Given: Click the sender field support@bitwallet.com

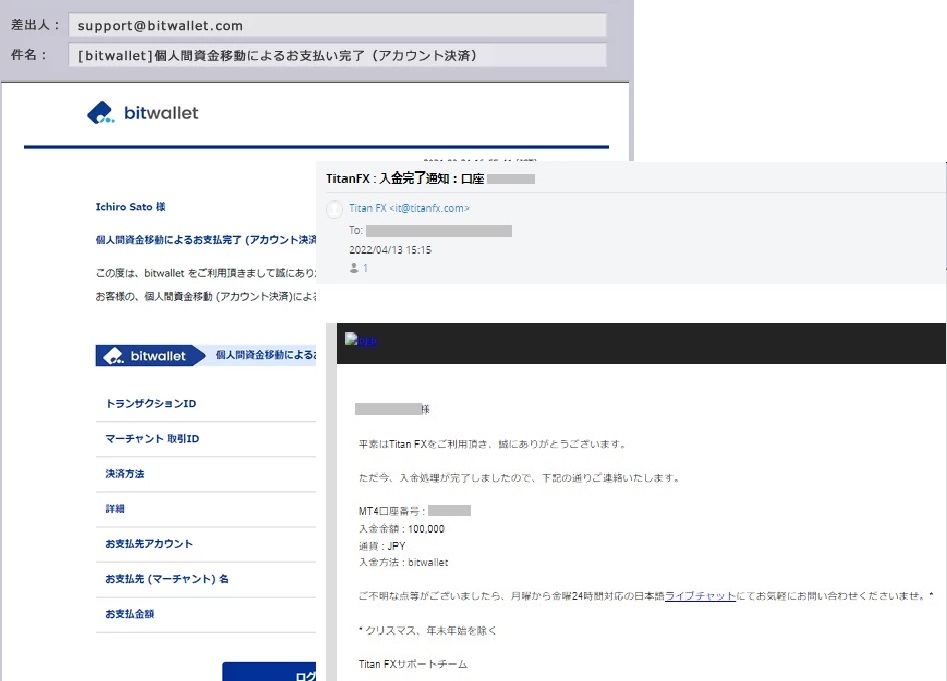Looking at the screenshot, I should click(x=337, y=25).
